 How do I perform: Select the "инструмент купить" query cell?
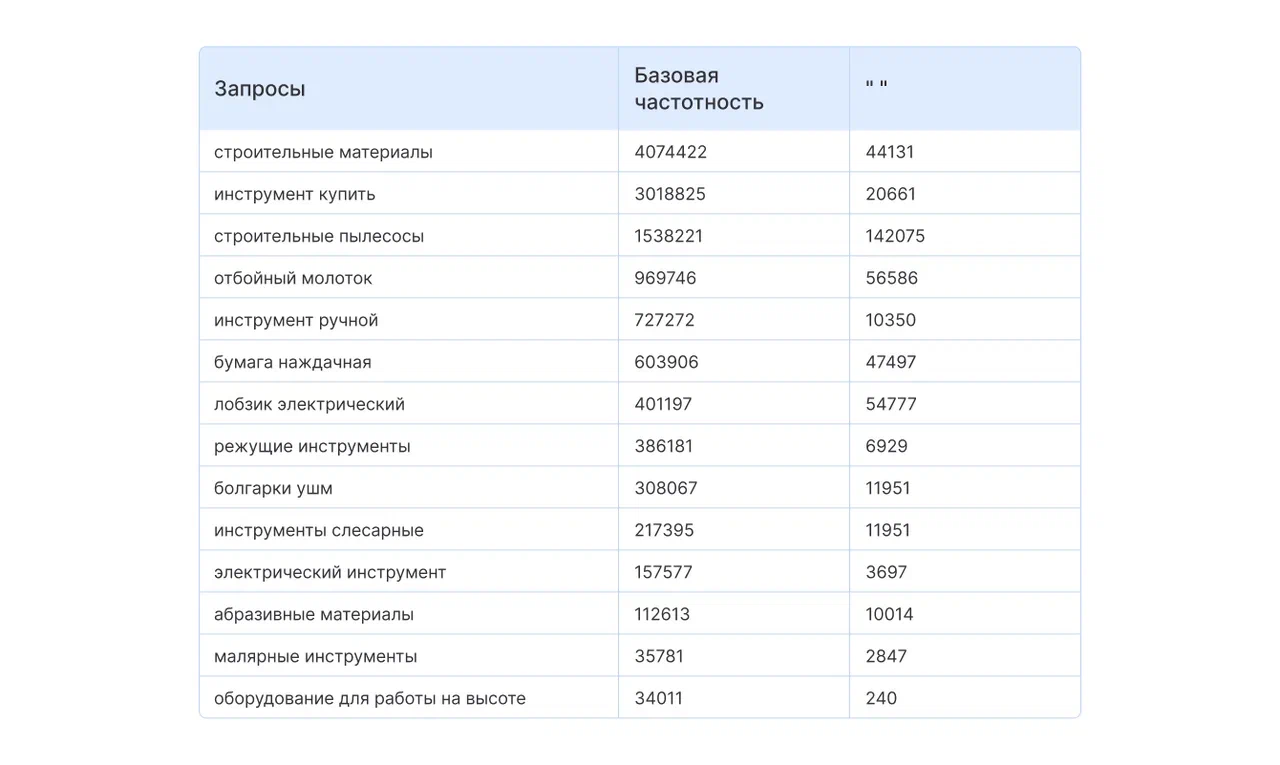(x=295, y=194)
